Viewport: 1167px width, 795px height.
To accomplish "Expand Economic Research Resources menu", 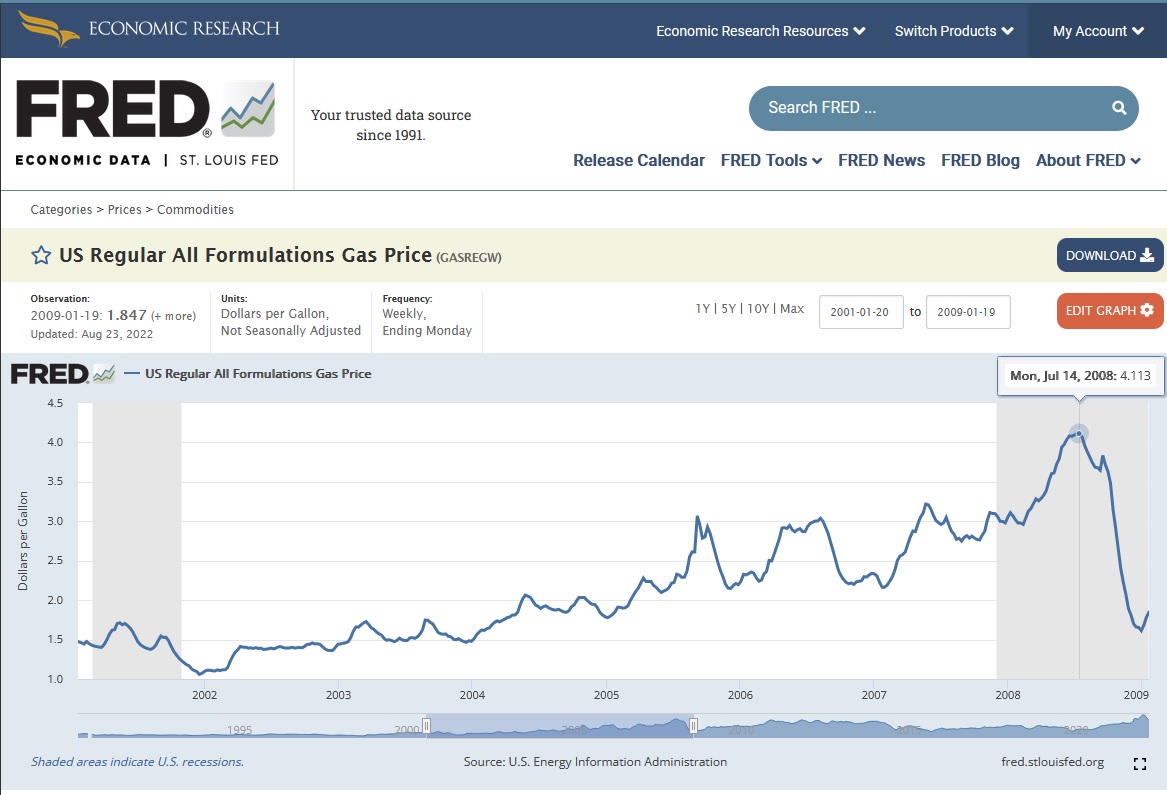I will (760, 31).
